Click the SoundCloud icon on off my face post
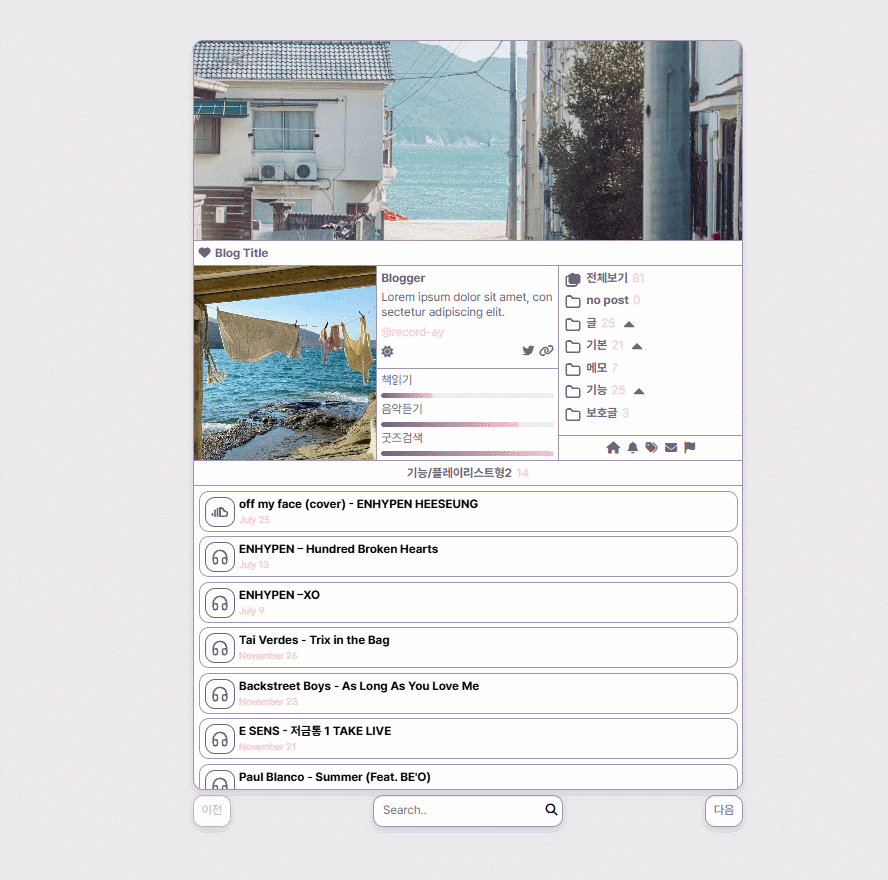 click(220, 512)
